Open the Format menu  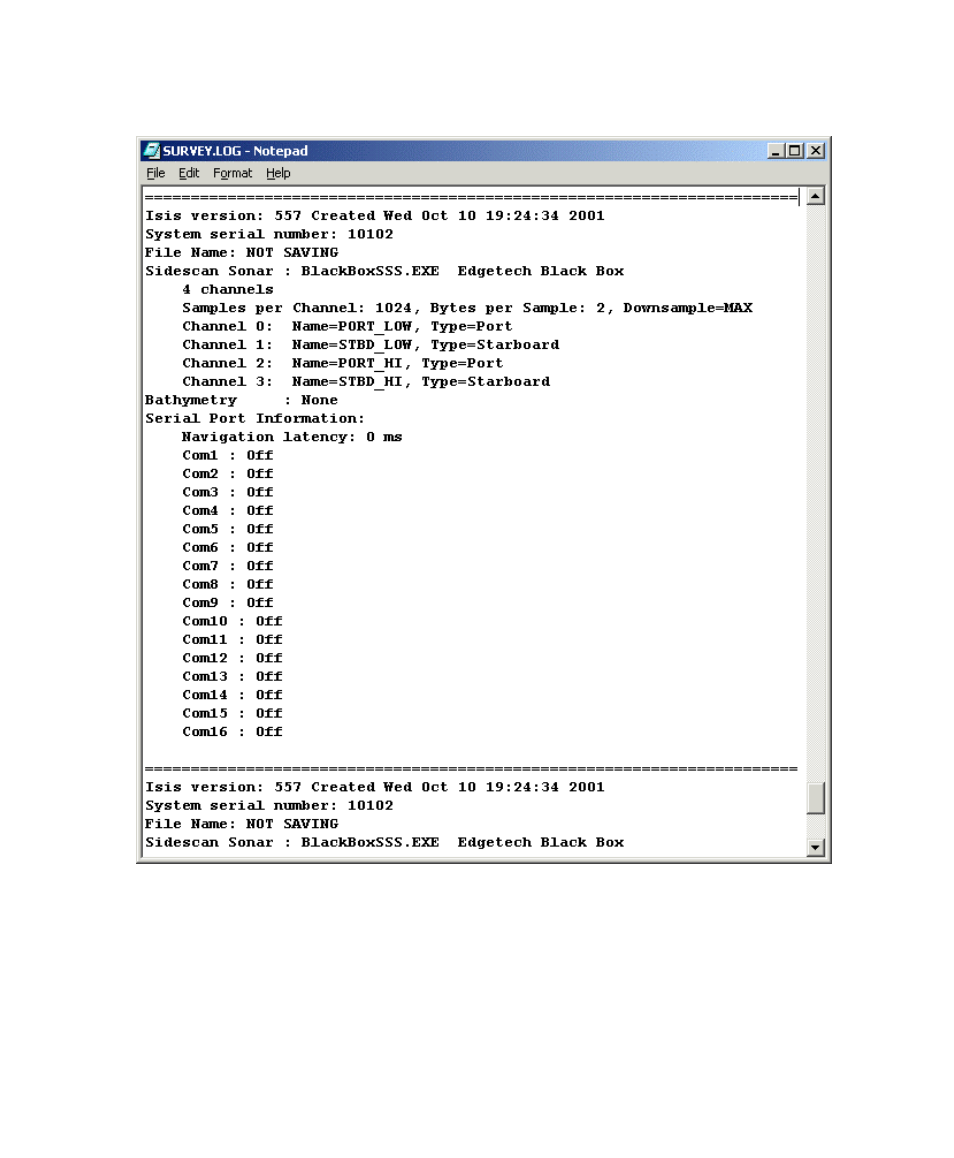(232, 173)
